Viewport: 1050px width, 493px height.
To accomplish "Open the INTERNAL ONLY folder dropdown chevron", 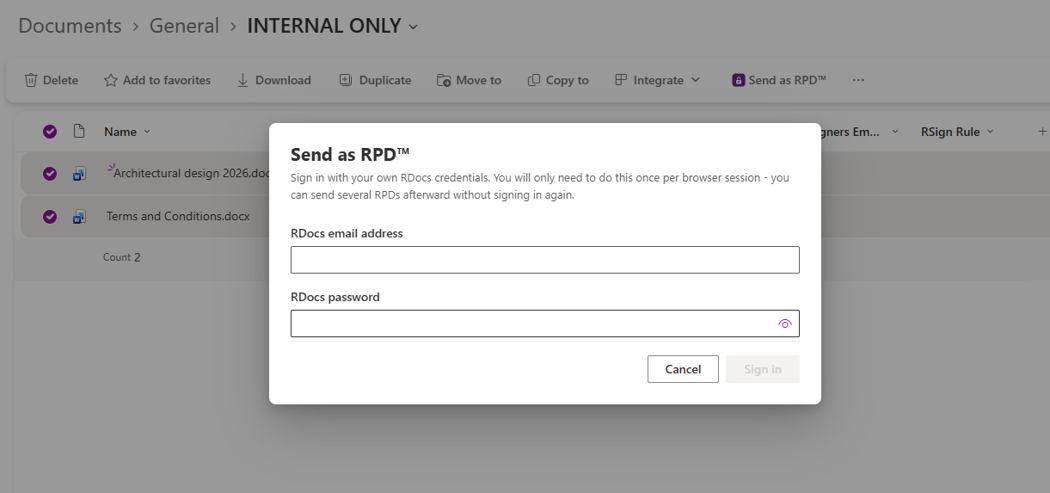I will coord(413,27).
